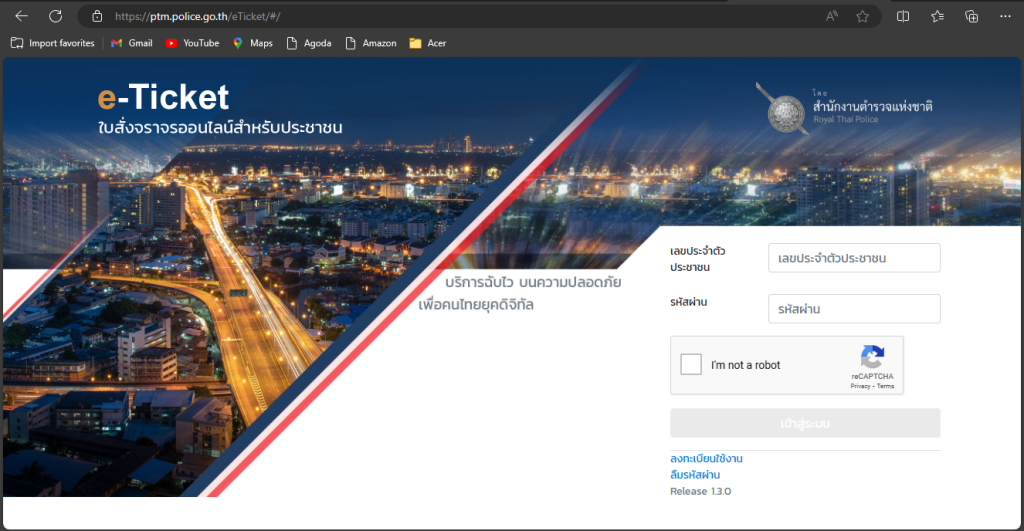Open the split screen icon in the toolbar
The width and height of the screenshot is (1024, 531).
tap(903, 16)
